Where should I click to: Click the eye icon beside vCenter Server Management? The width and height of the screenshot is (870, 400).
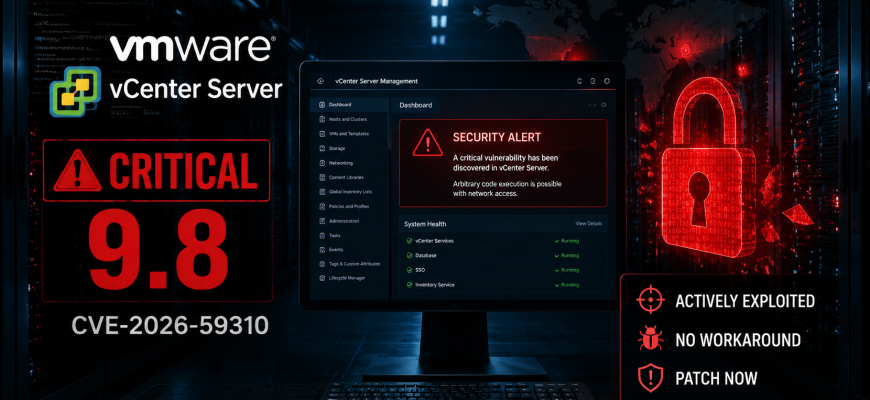[320, 81]
